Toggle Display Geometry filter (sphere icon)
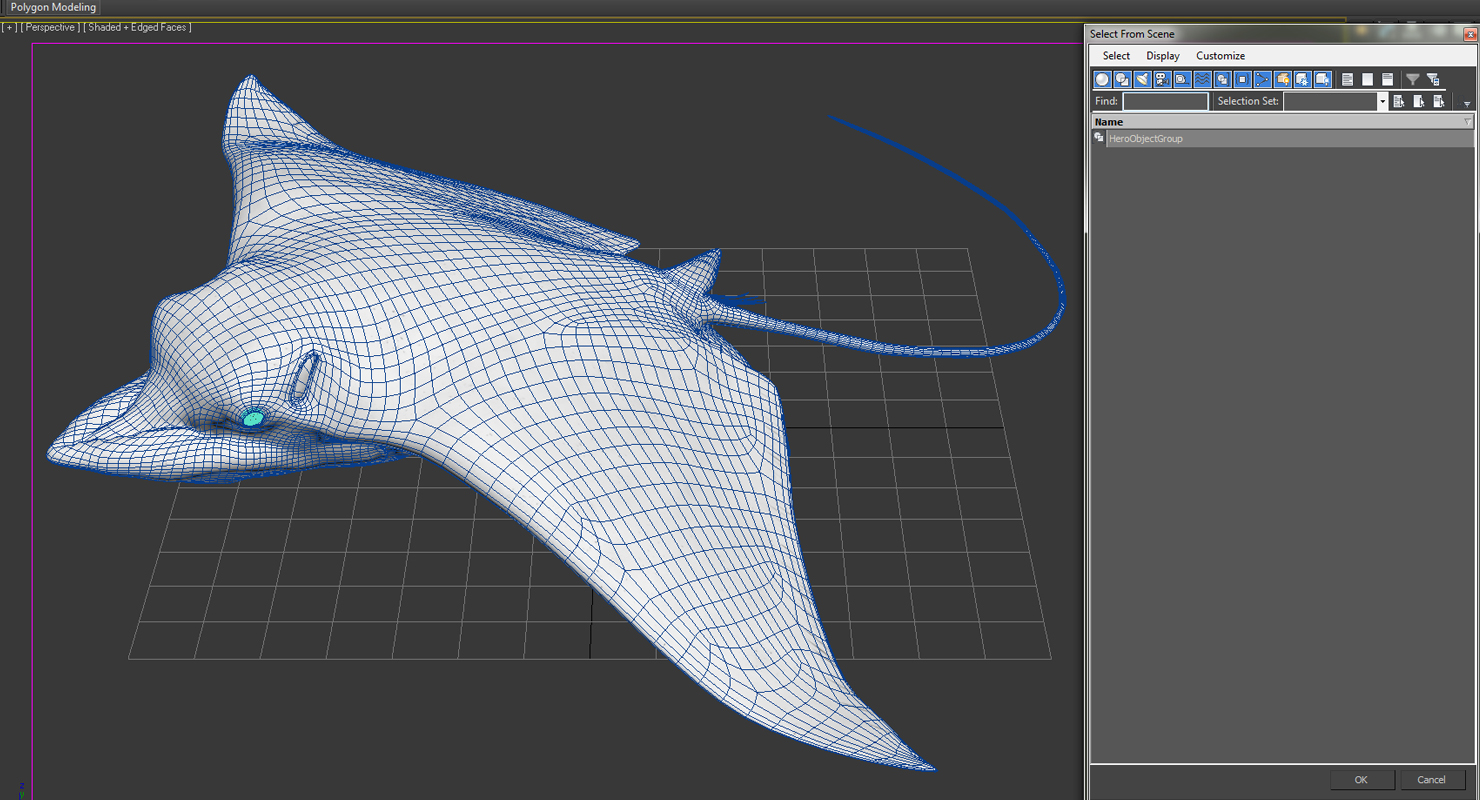The image size is (1480, 800). 1102,79
